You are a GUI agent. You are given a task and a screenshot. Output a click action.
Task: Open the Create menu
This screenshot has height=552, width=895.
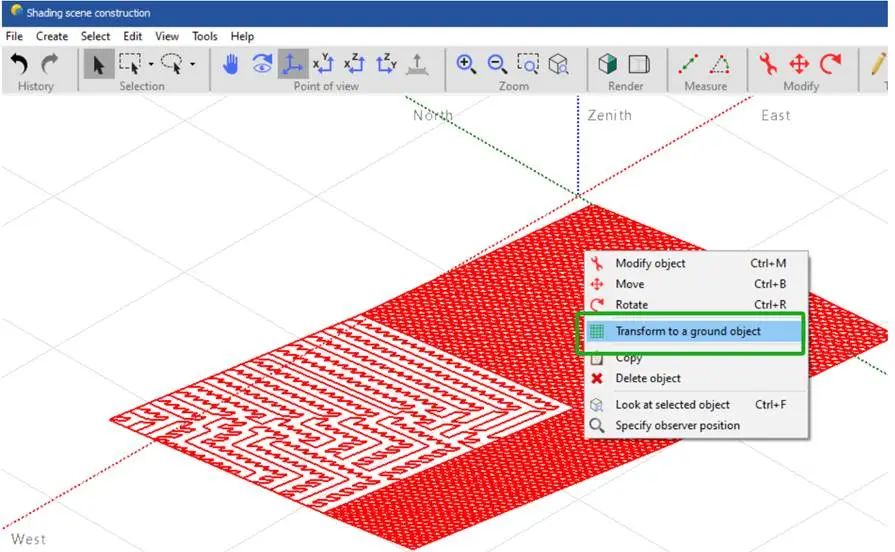coord(52,36)
